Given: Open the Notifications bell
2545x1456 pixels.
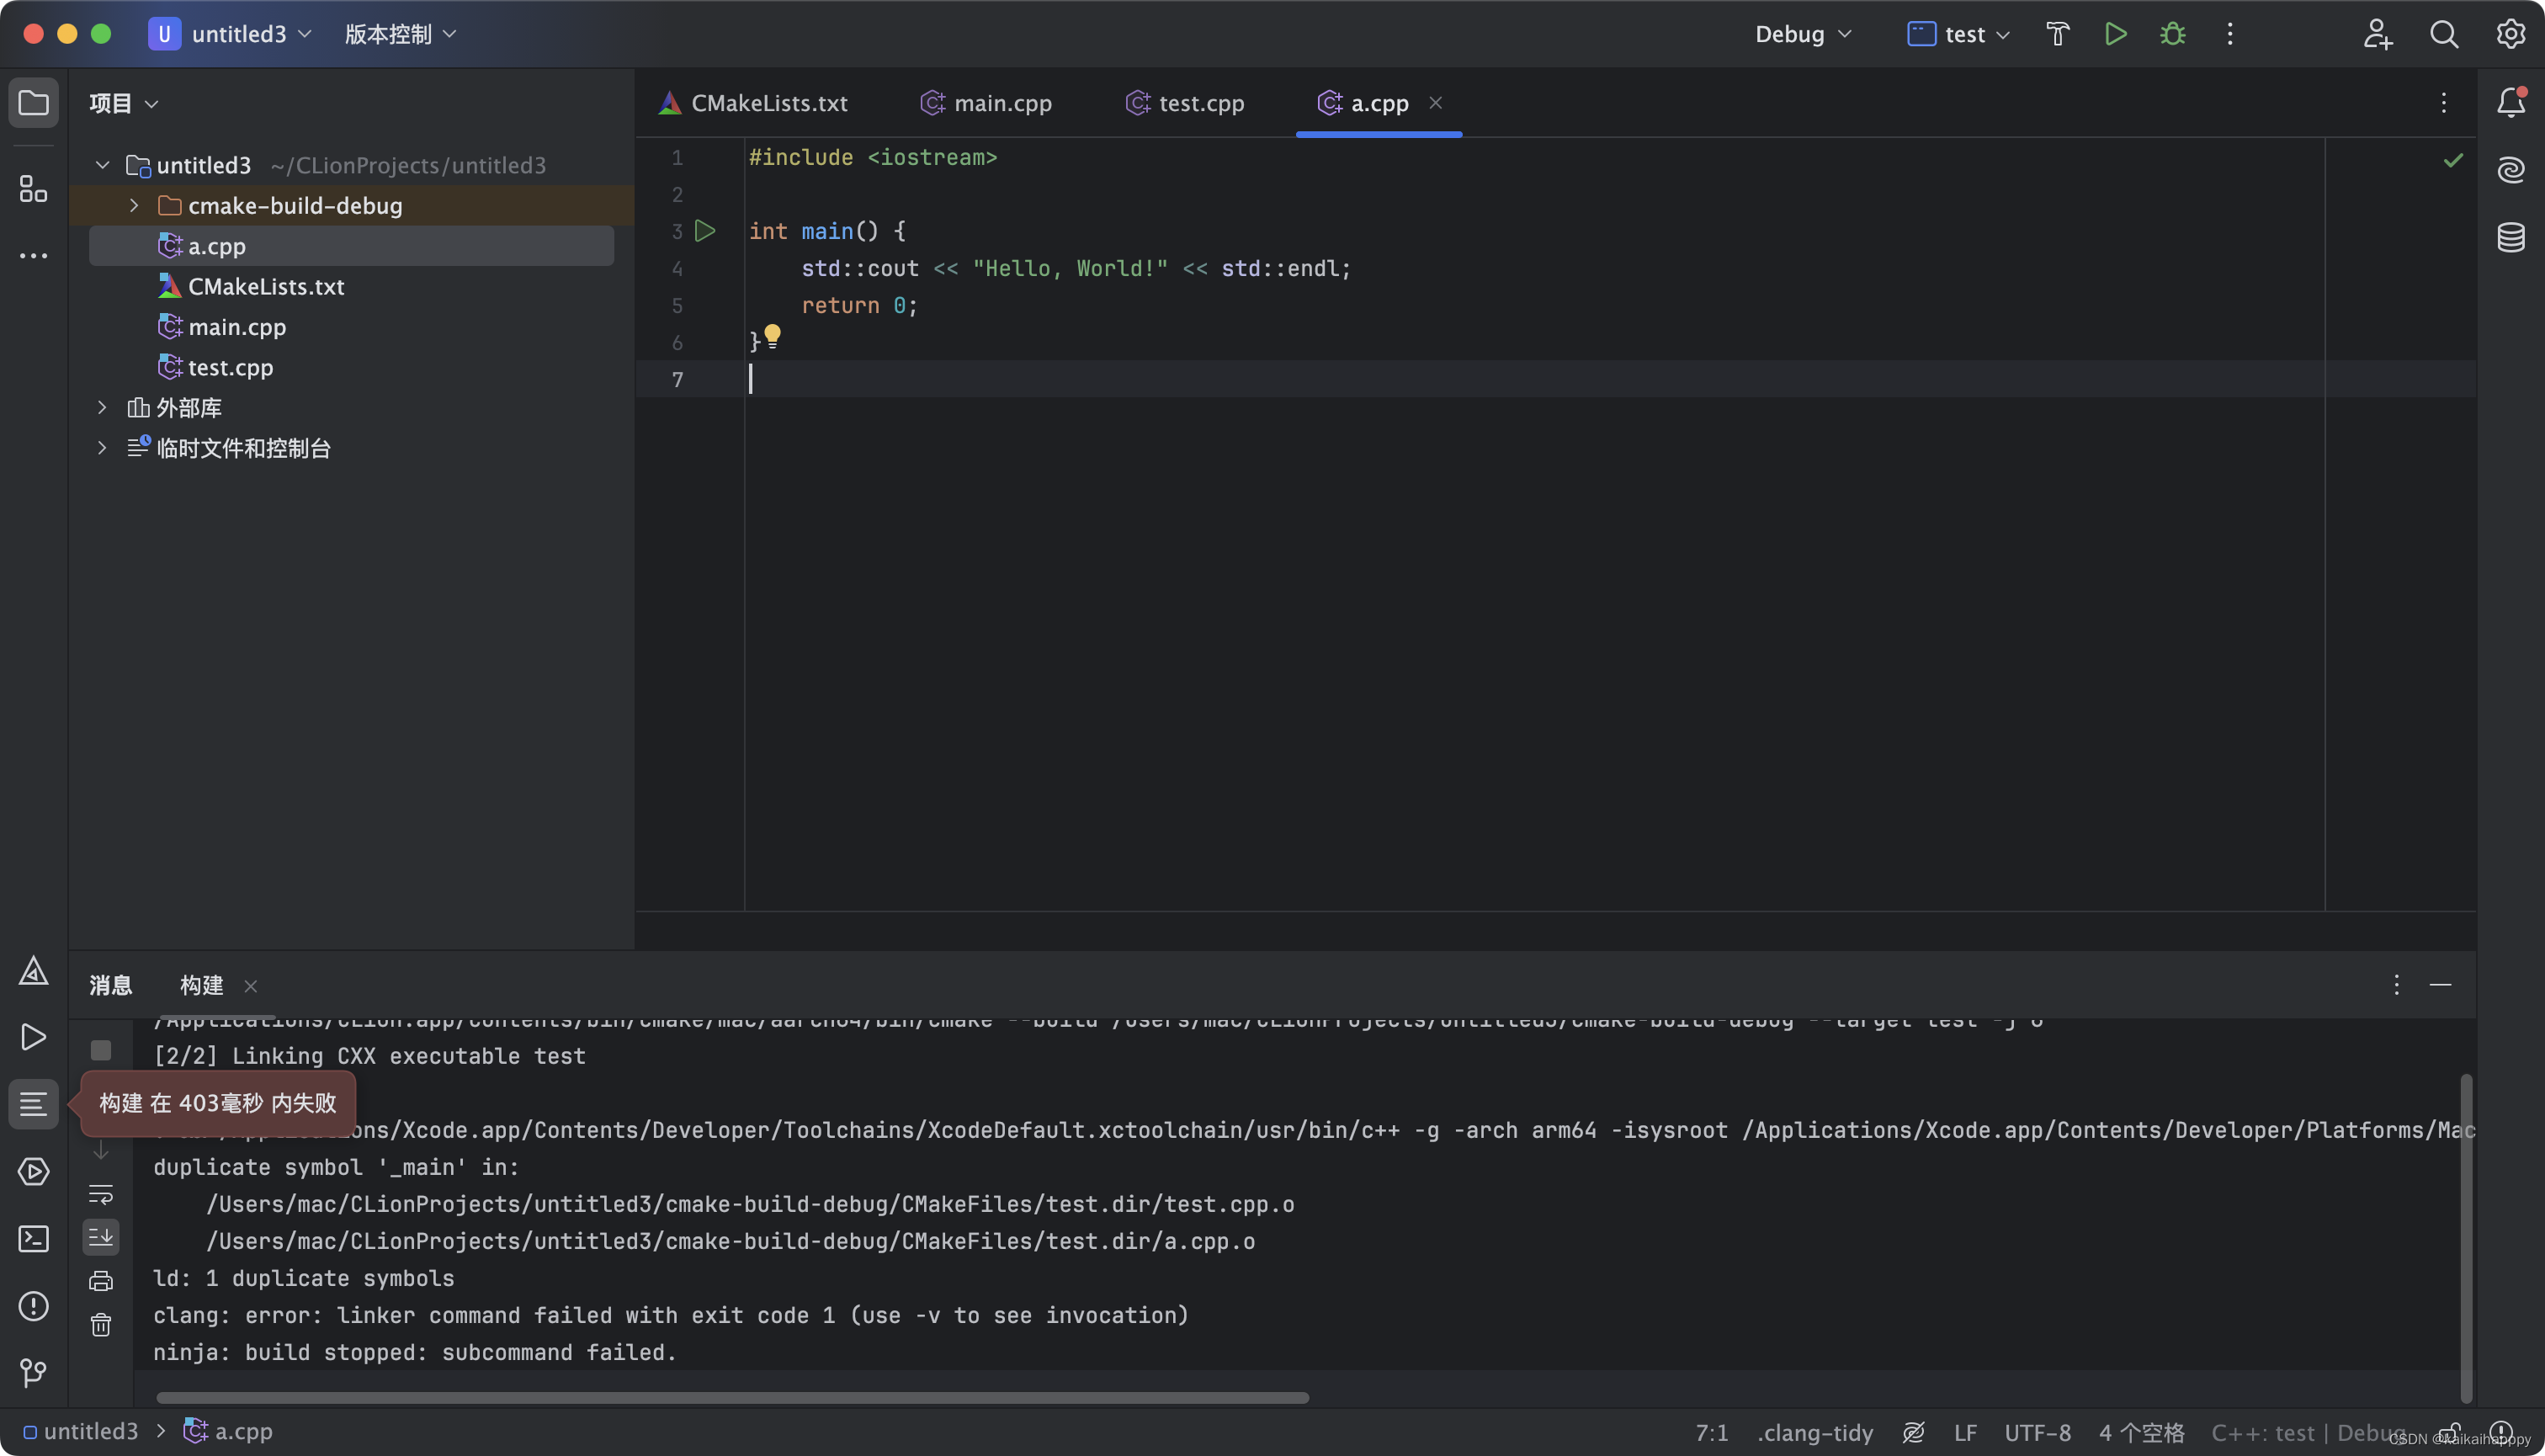Looking at the screenshot, I should (x=2511, y=102).
